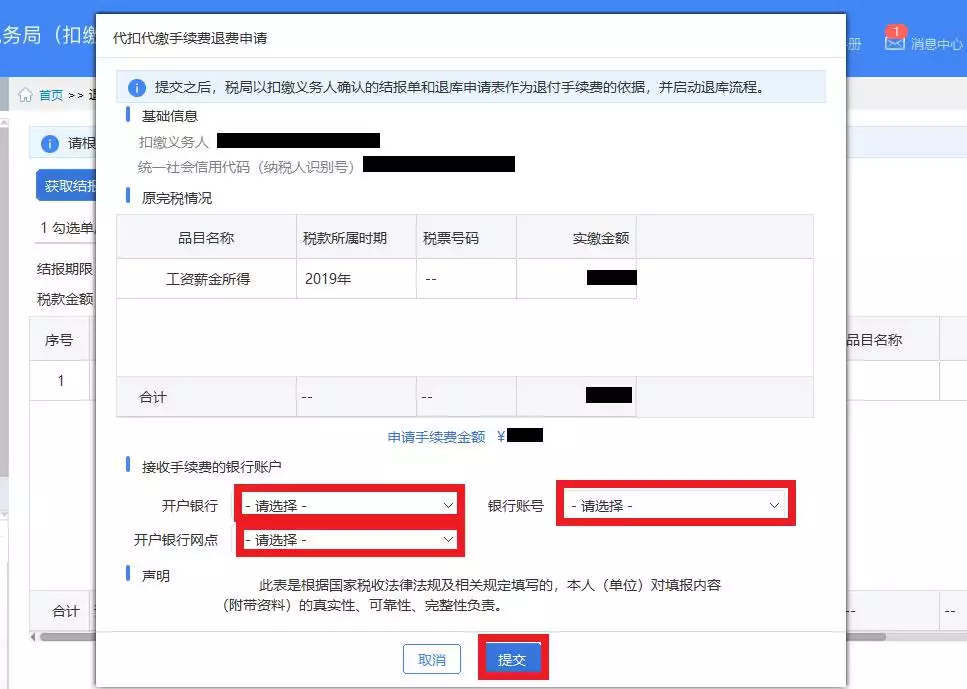
Task: Open the 开户银行网点 branch dropdown
Action: [350, 539]
